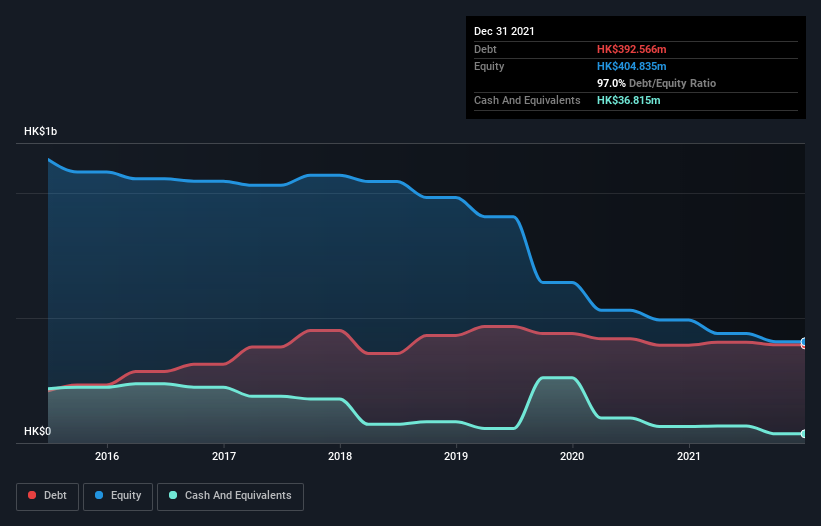Toggle the Debt series legend button
Image resolution: width=821 pixels, height=526 pixels.
point(47,496)
